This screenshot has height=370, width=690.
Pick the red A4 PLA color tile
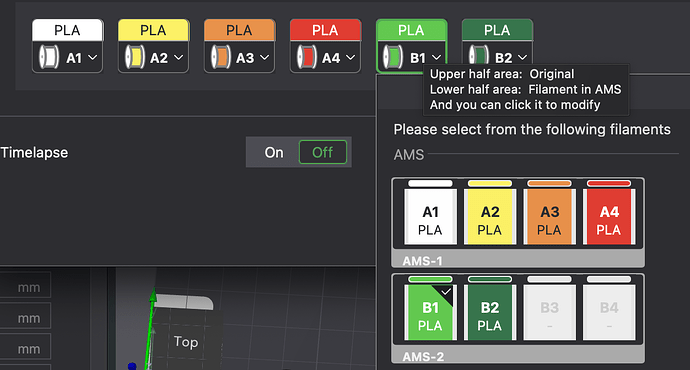[x=609, y=216]
